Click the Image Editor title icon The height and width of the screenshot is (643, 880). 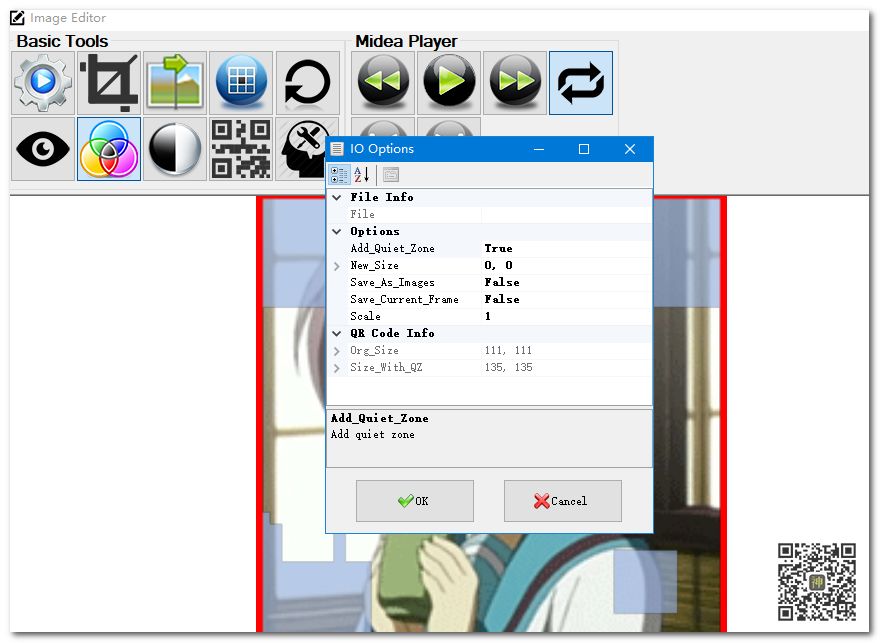(x=17, y=18)
